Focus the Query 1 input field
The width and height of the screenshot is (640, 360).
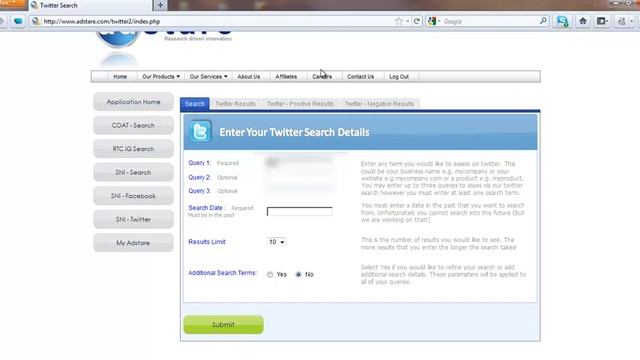pyautogui.click(x=300, y=162)
